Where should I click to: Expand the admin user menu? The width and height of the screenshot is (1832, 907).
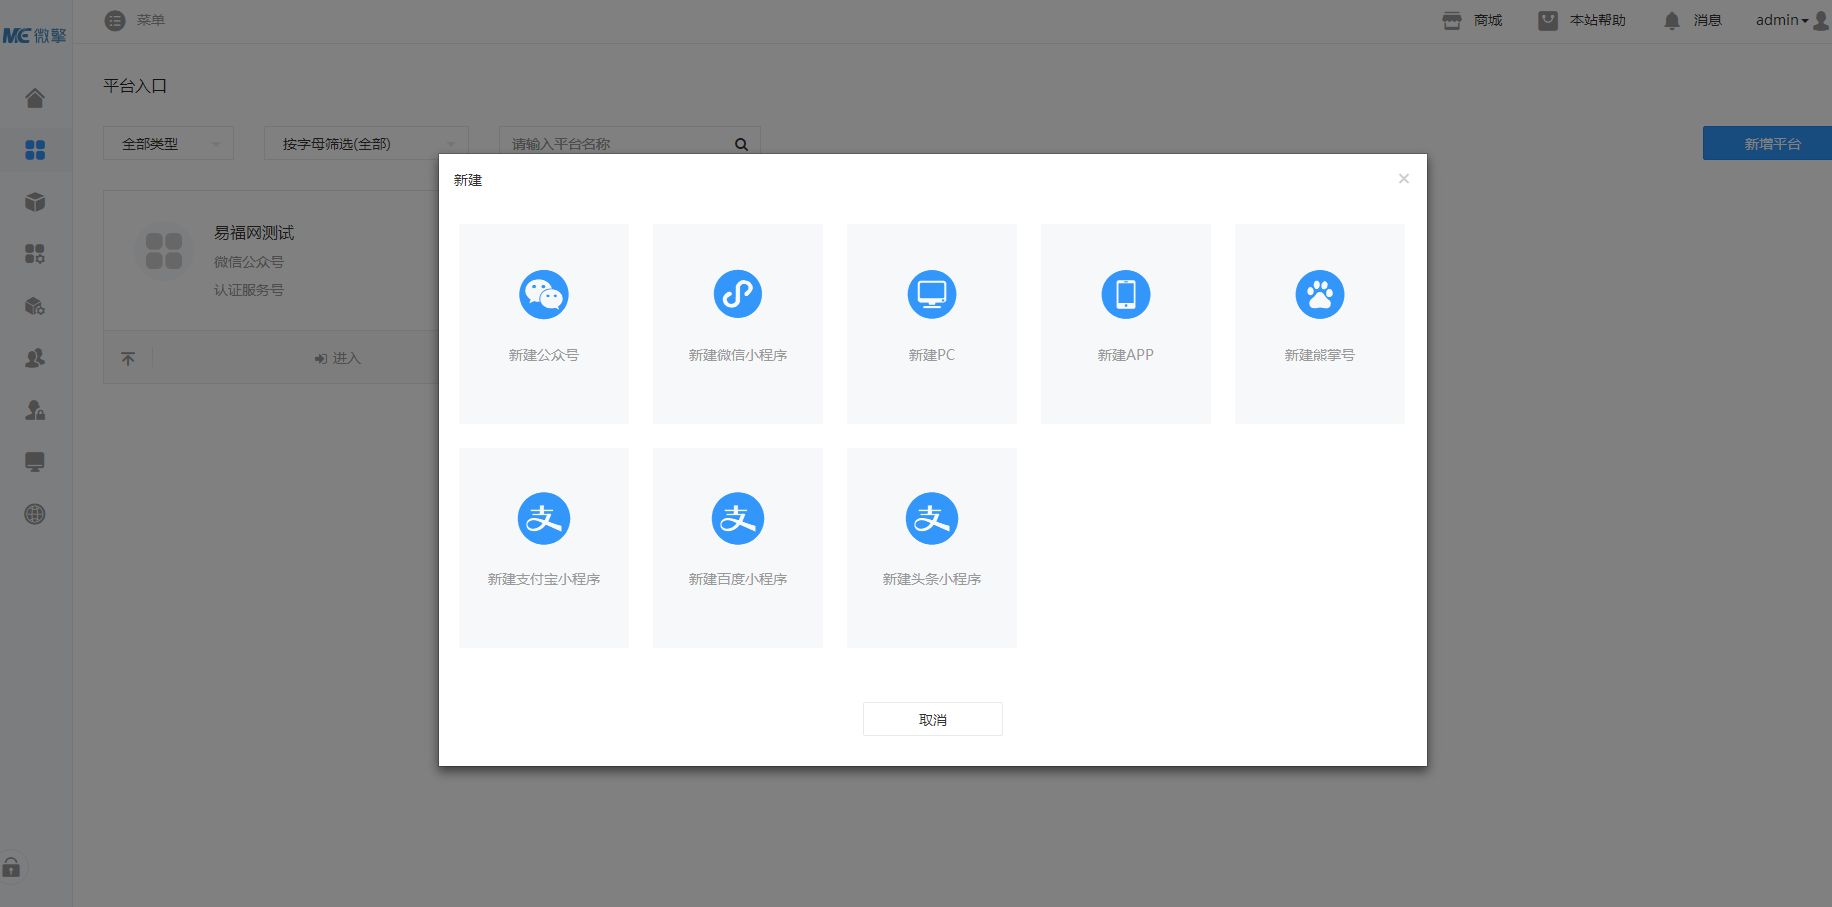pyautogui.click(x=1791, y=20)
